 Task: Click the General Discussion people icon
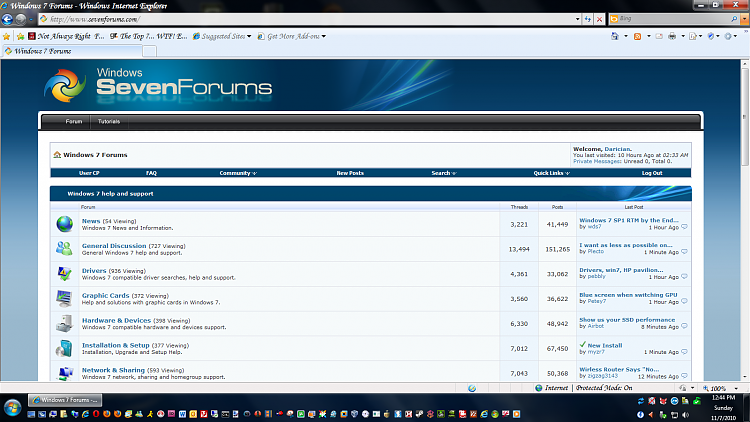point(64,248)
